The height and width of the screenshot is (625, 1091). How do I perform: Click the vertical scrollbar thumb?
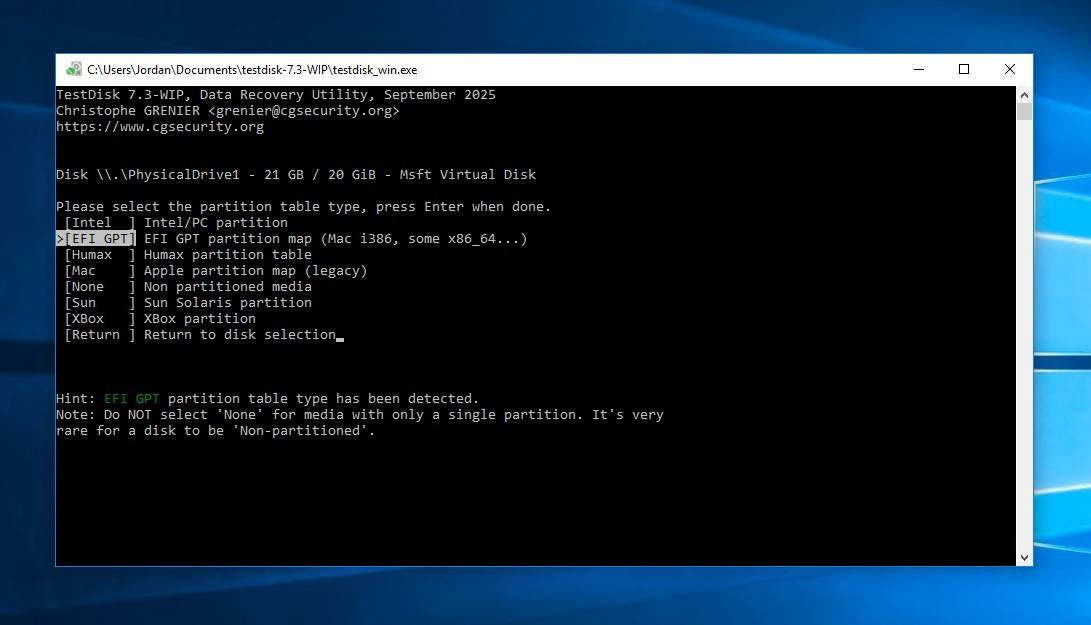pyautogui.click(x=1024, y=111)
